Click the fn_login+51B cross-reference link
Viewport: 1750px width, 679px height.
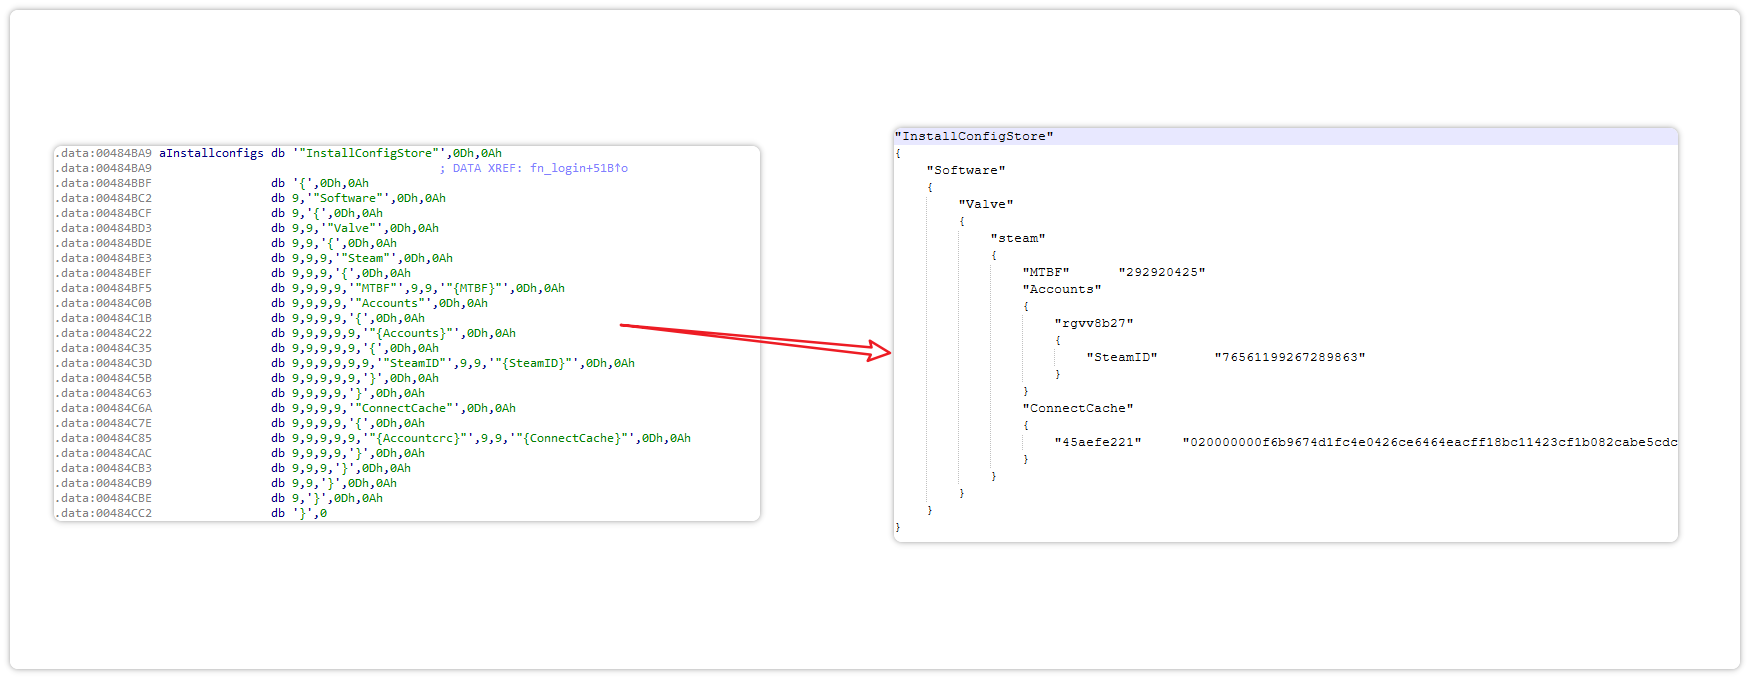(578, 168)
